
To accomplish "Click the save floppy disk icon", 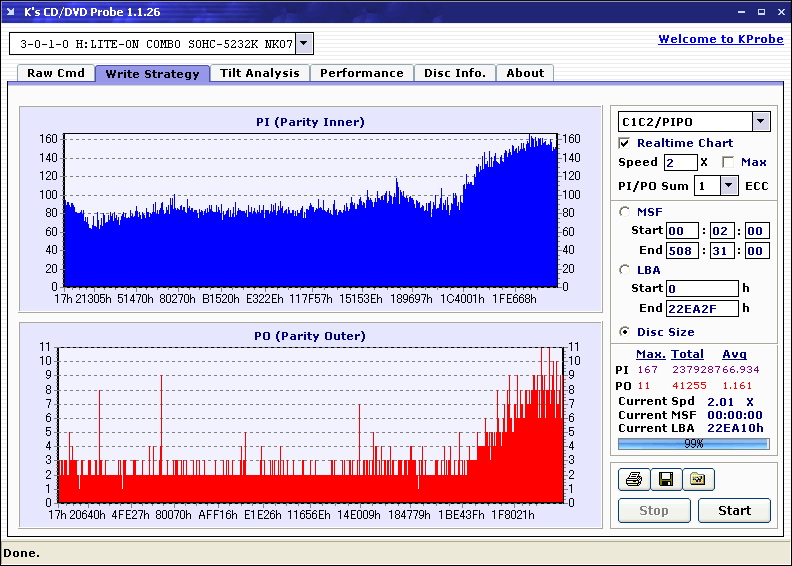I will 665,480.
